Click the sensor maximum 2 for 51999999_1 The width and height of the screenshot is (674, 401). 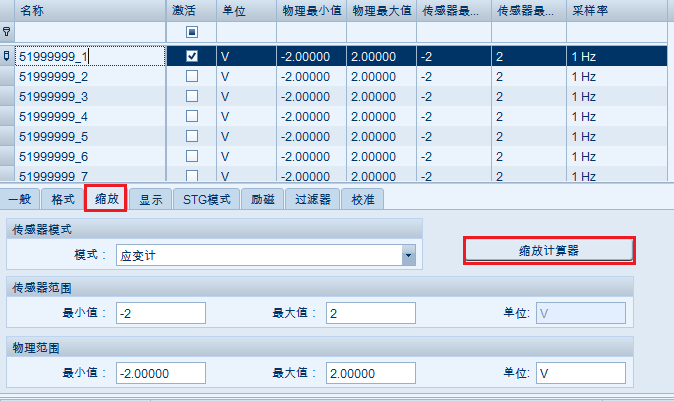click(529, 56)
